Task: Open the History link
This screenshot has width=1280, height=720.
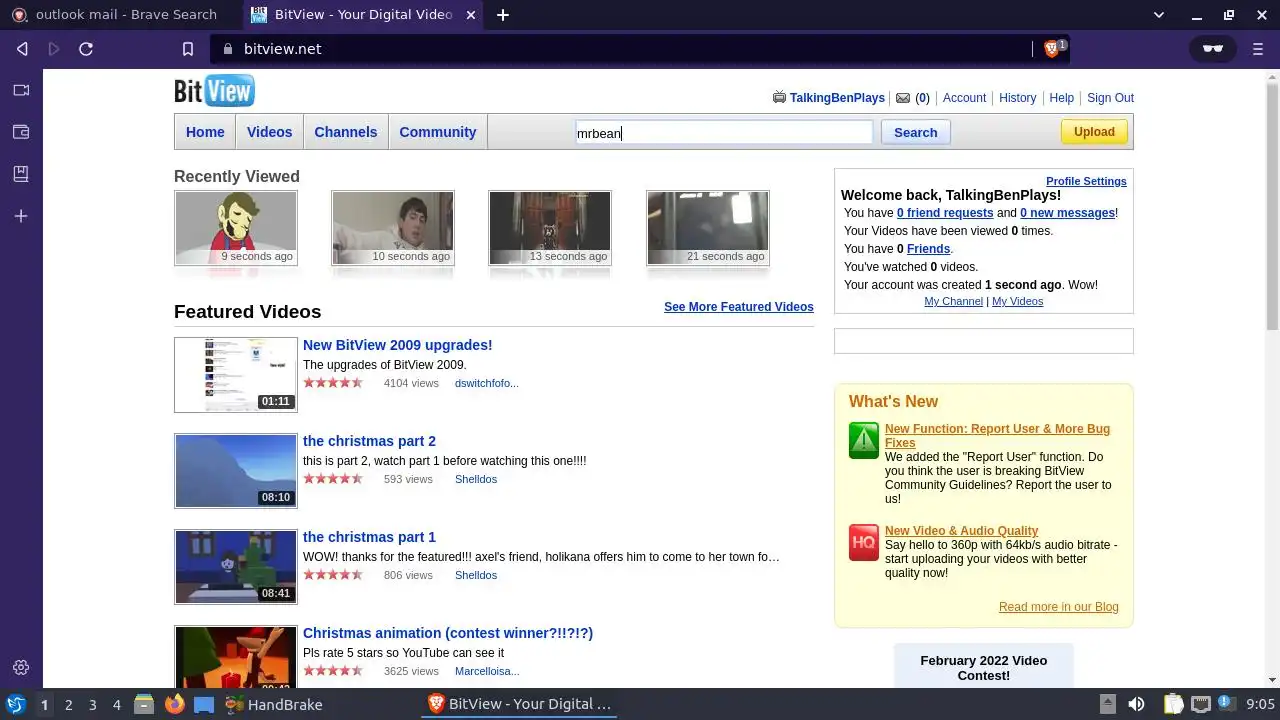Action: [1017, 98]
